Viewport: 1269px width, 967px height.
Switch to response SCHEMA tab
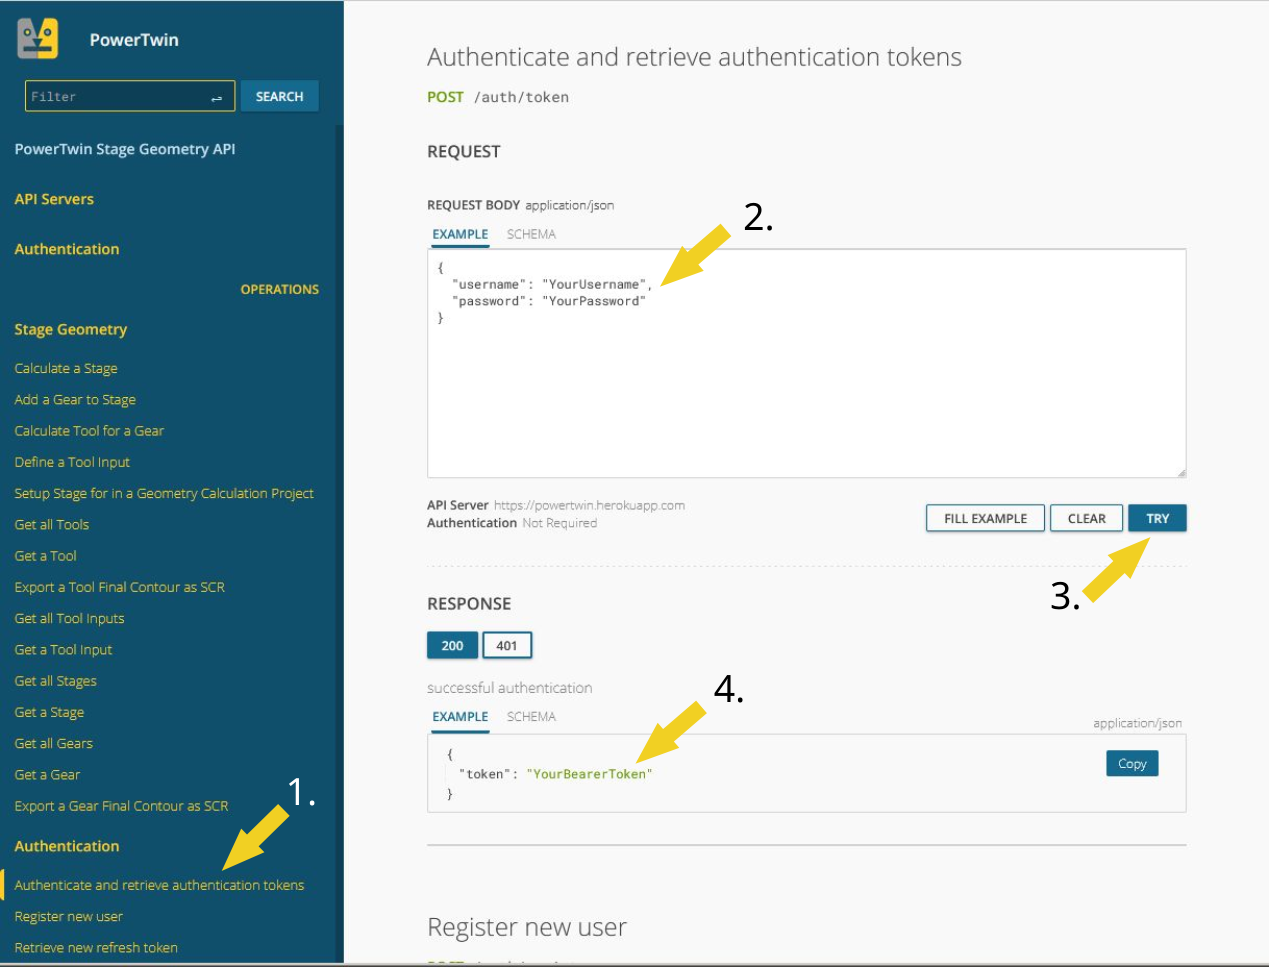click(531, 716)
